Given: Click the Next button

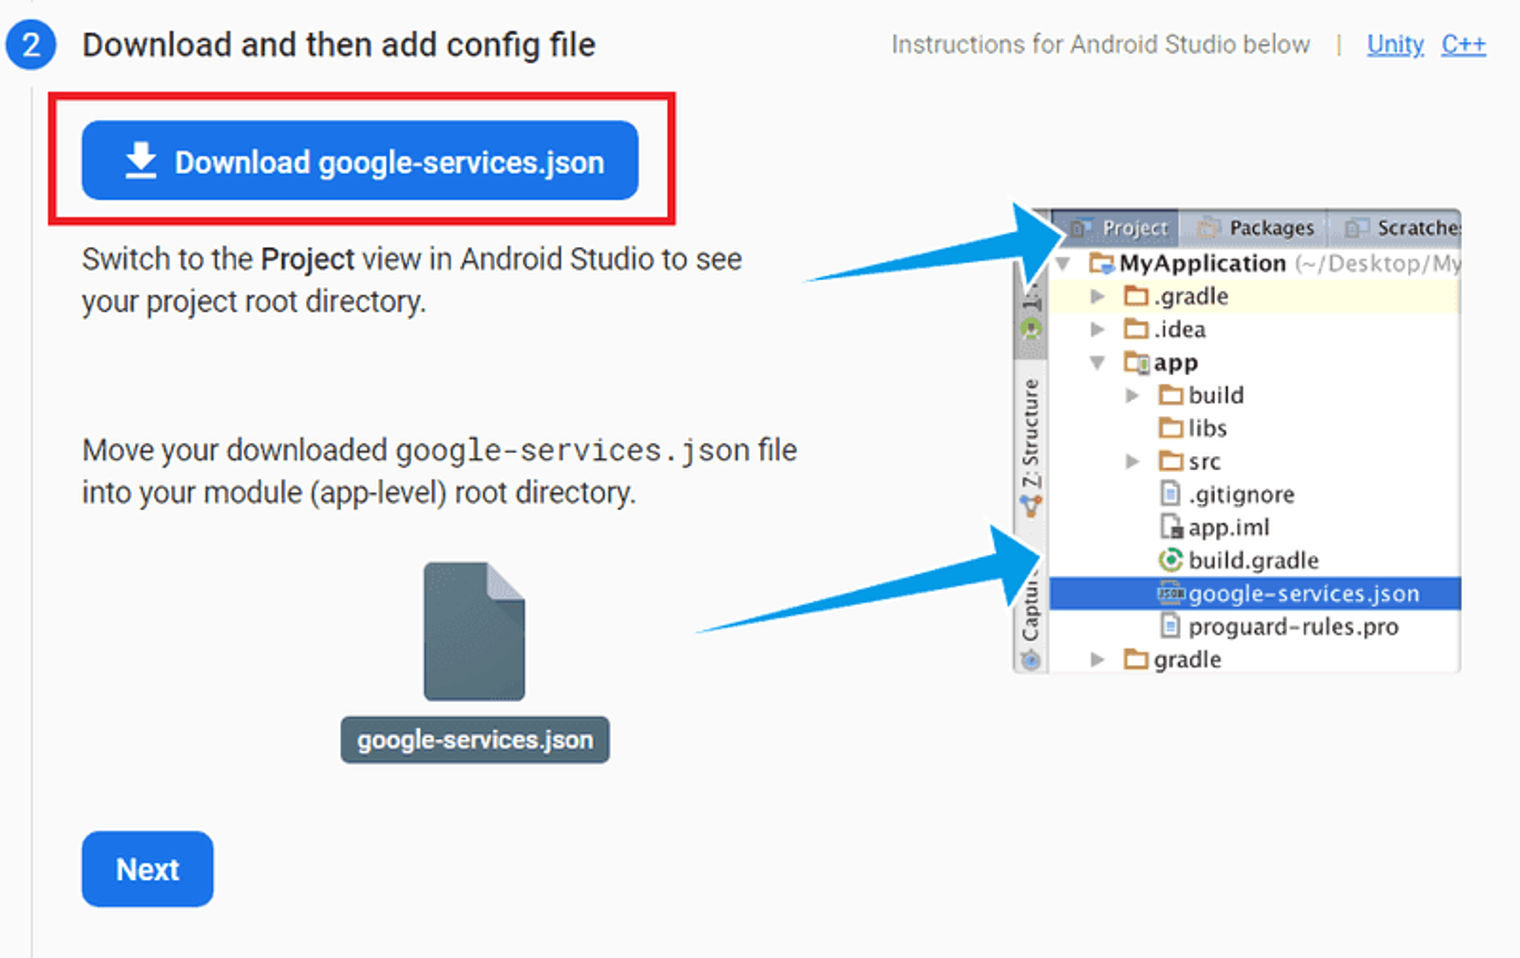Looking at the screenshot, I should [147, 869].
